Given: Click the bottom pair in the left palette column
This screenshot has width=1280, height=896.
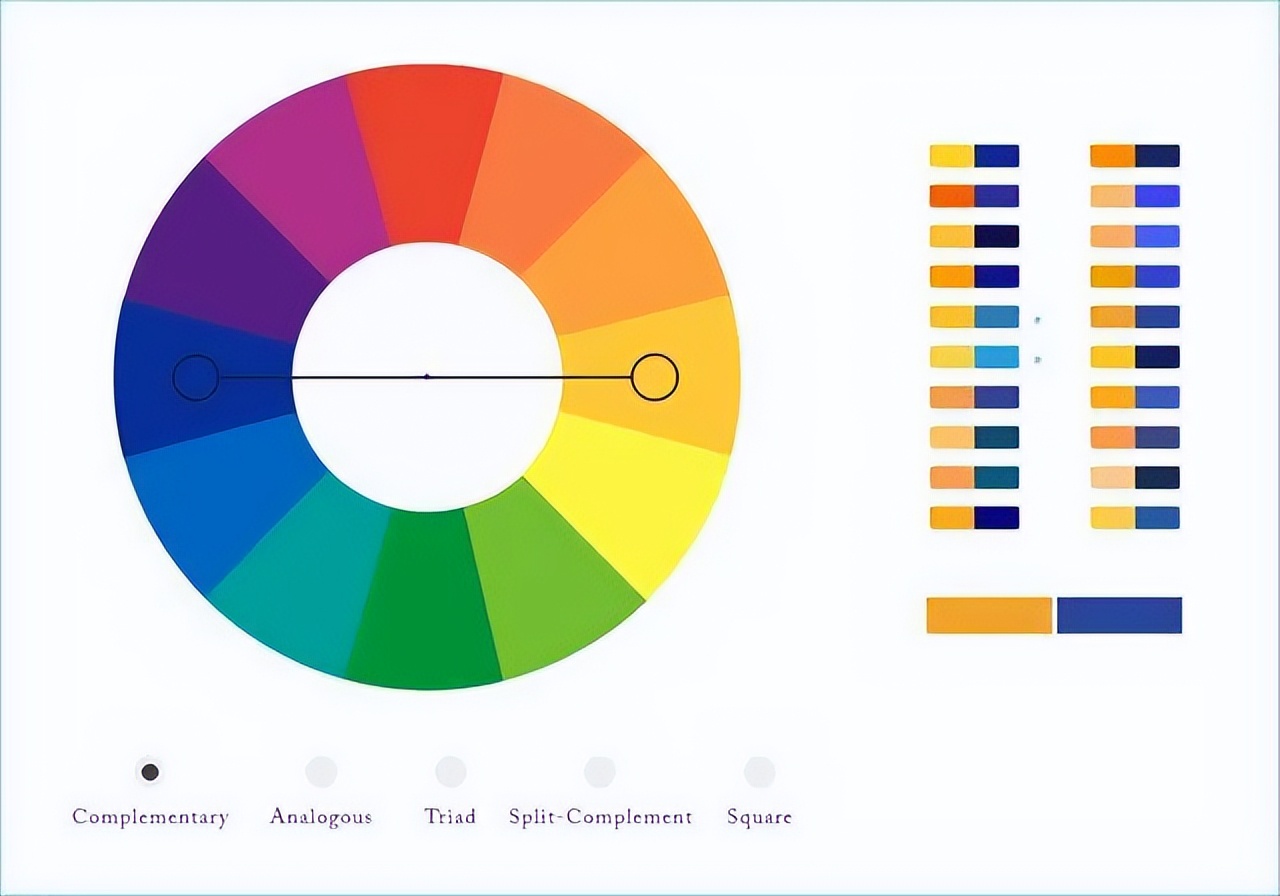Looking at the screenshot, I should coord(973,517).
